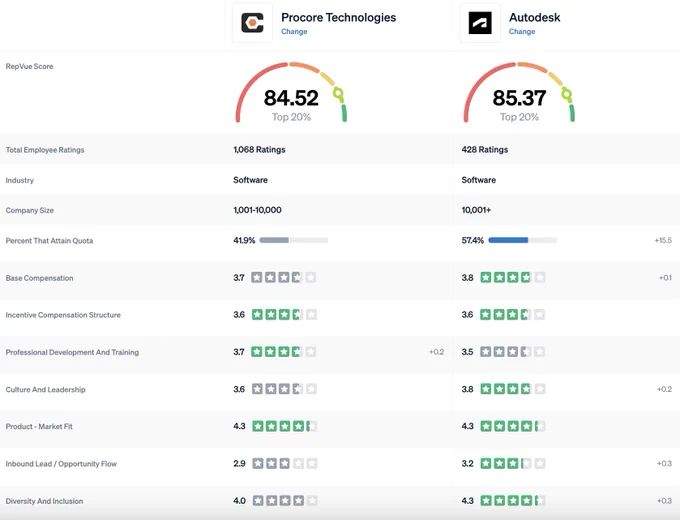The width and height of the screenshot is (680, 520).
Task: Click 'Top 20%' under Procore score
Action: tap(291, 117)
